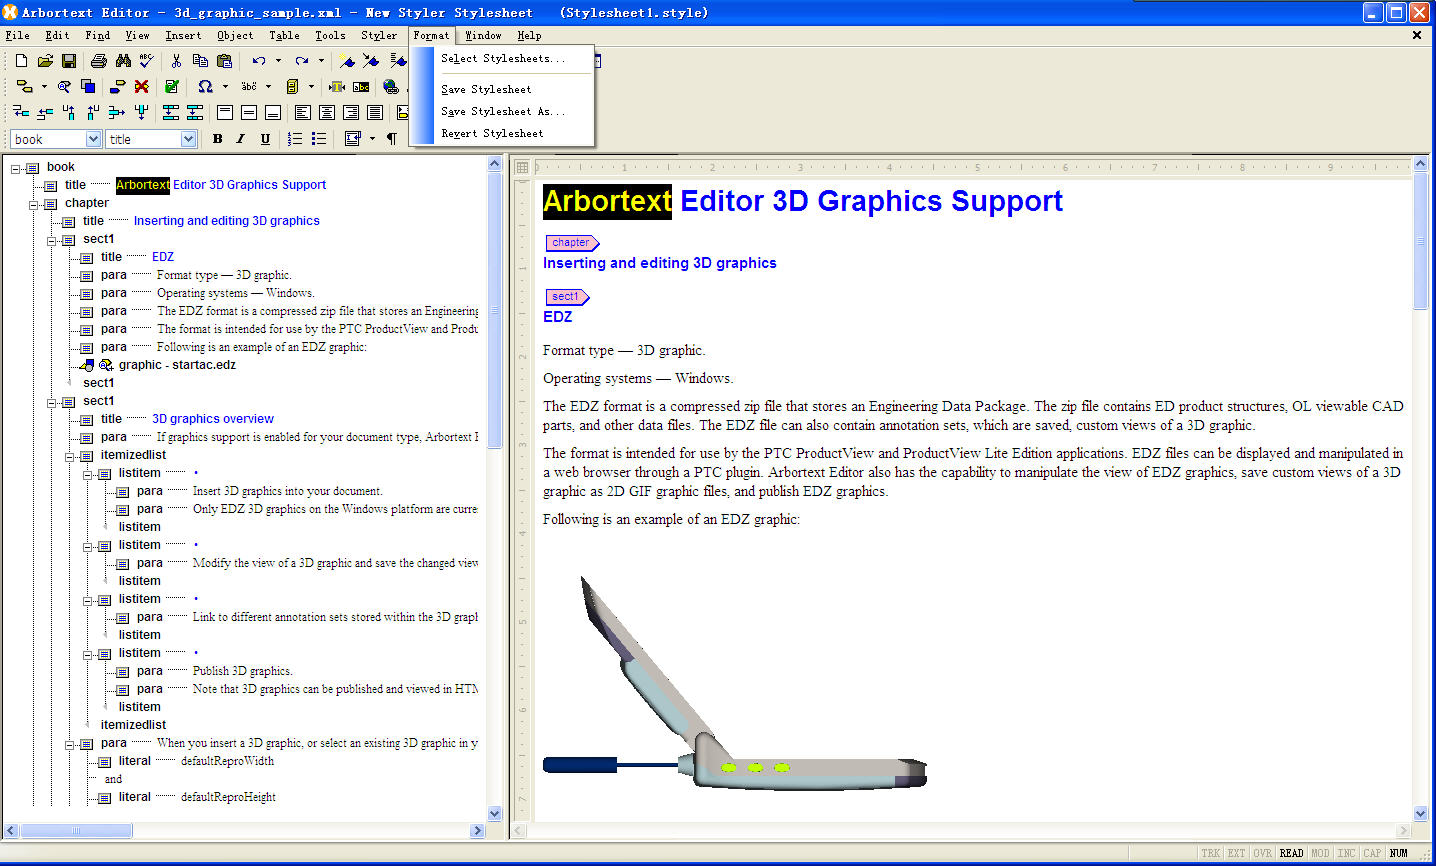Toggle align left text
The image size is (1436, 866).
303,113
